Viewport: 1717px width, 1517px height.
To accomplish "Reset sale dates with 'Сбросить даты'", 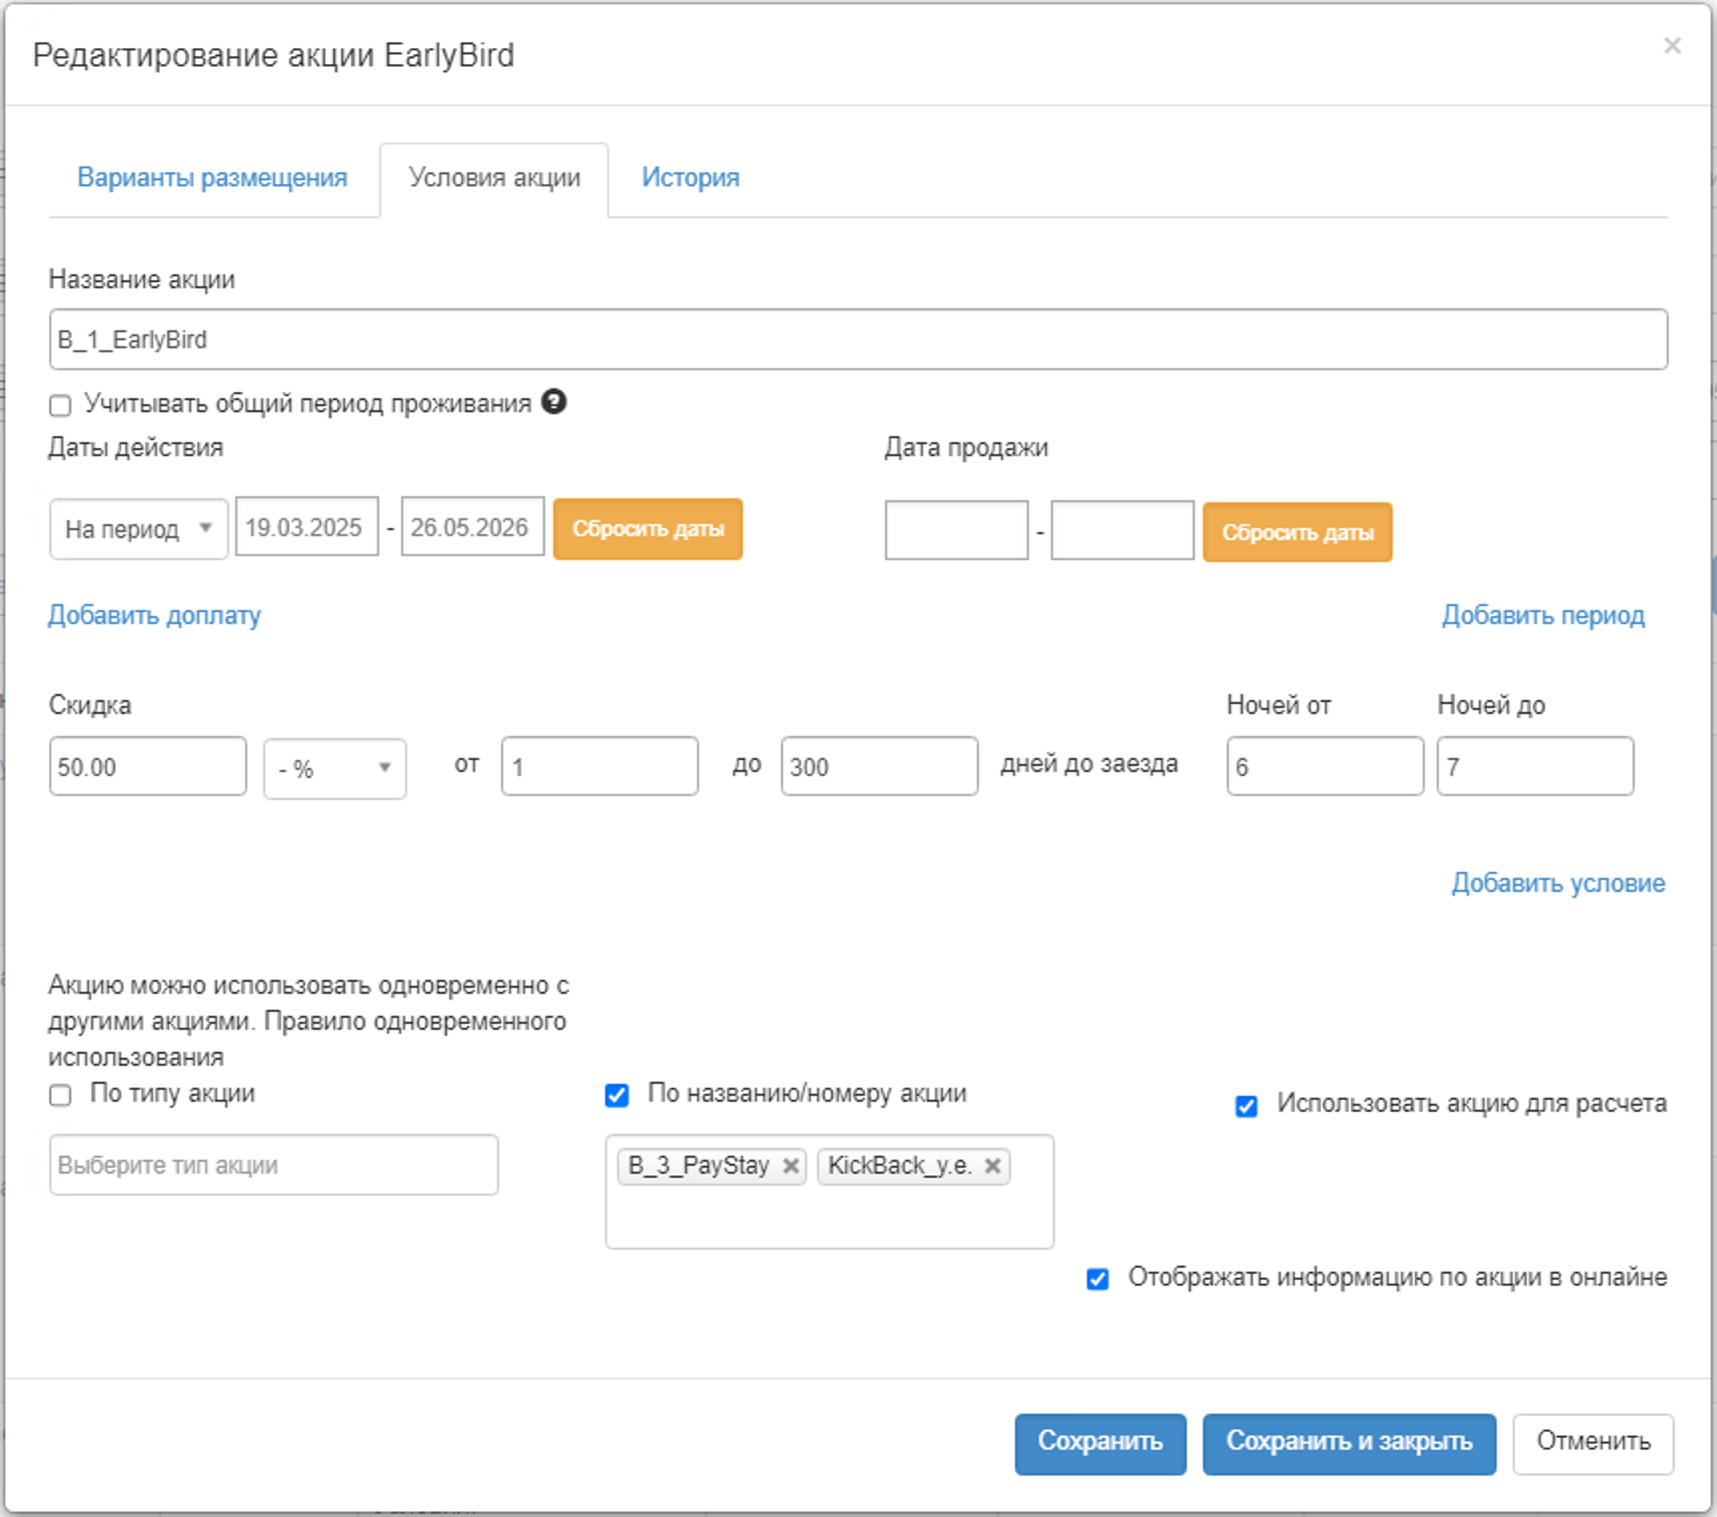I will pyautogui.click(x=1297, y=532).
